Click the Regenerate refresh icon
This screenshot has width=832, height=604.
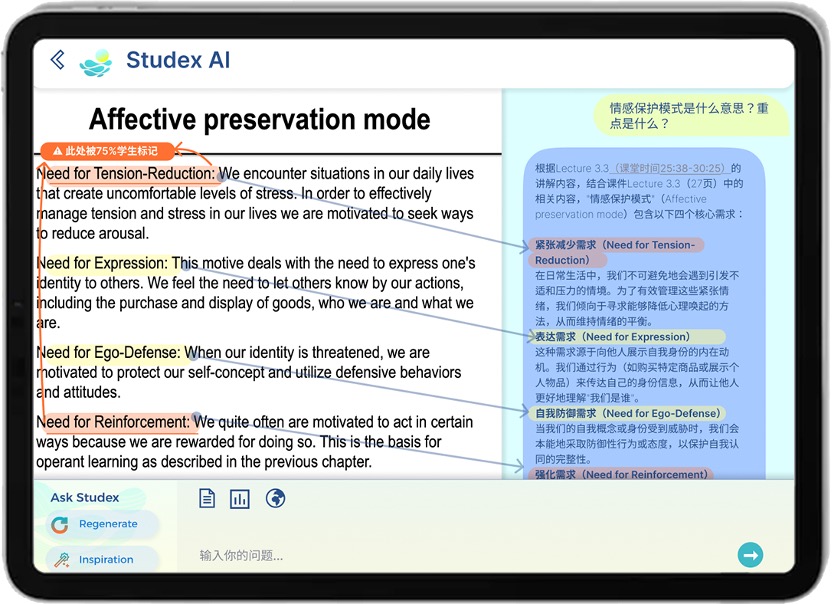click(x=60, y=524)
